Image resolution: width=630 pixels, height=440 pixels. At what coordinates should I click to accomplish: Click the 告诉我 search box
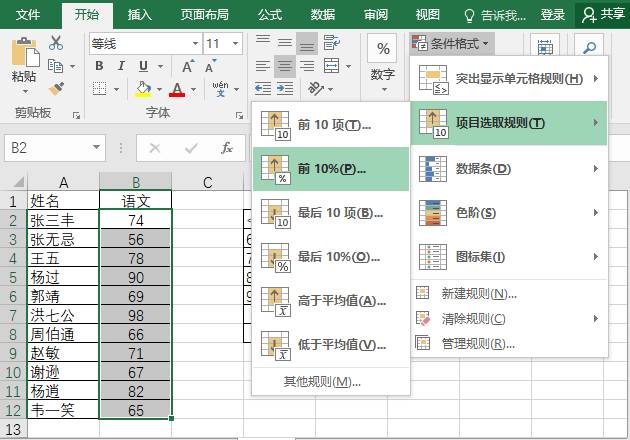point(495,15)
